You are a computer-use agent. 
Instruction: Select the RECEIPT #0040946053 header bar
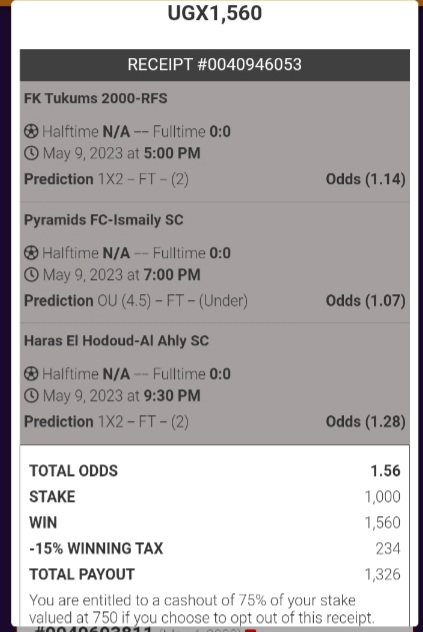click(215, 65)
